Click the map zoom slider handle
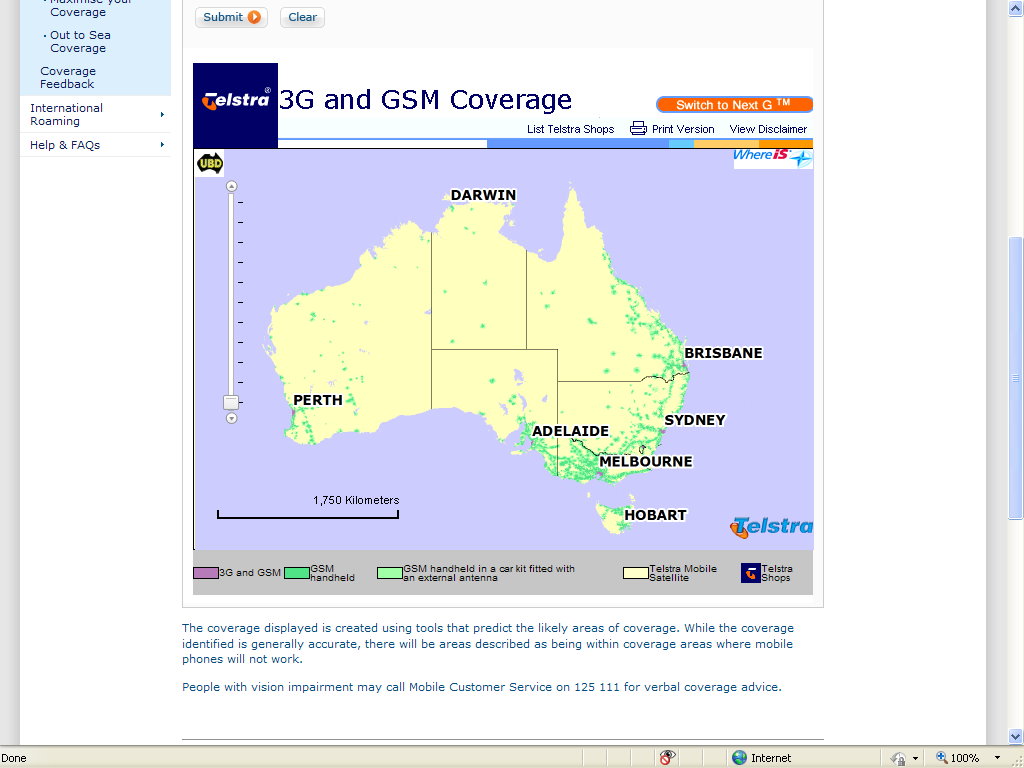 231,402
